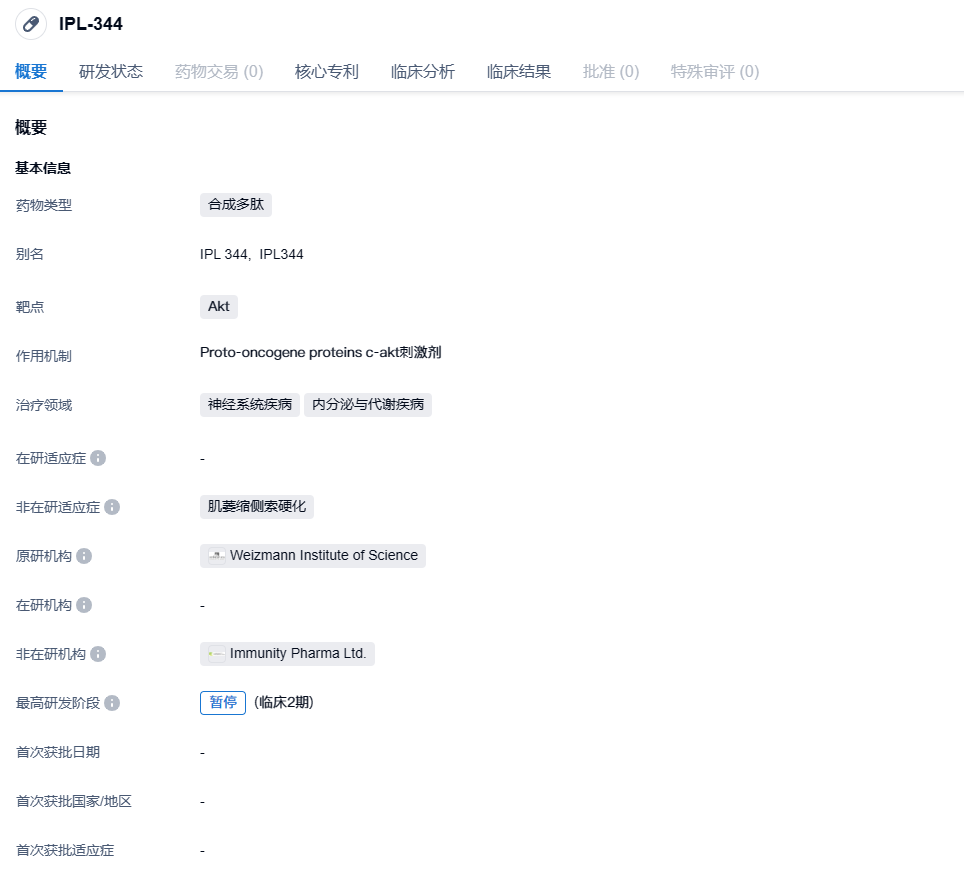Open the 核心专利 tab

pos(327,72)
